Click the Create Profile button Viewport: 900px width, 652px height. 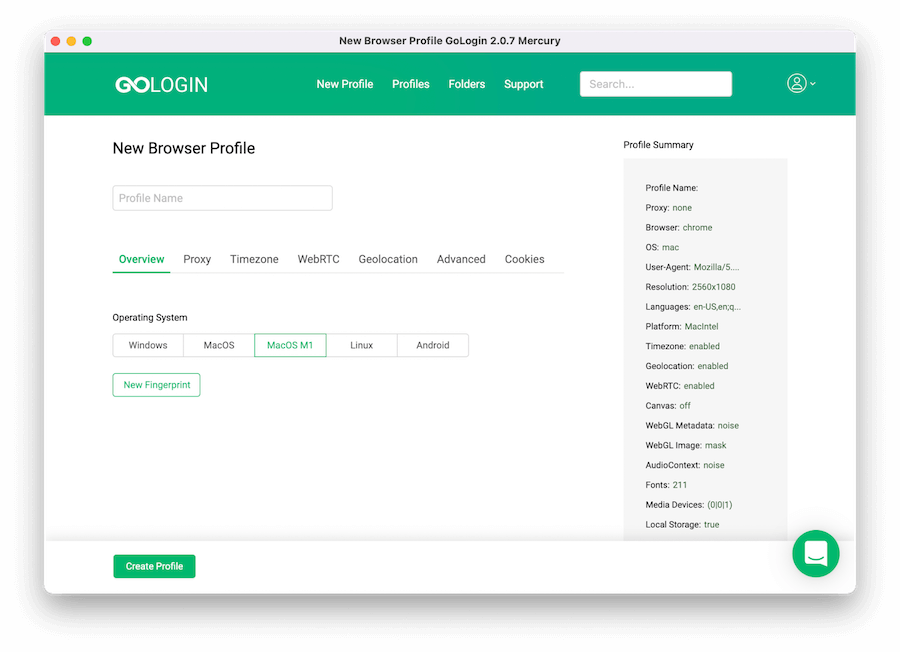click(x=154, y=566)
